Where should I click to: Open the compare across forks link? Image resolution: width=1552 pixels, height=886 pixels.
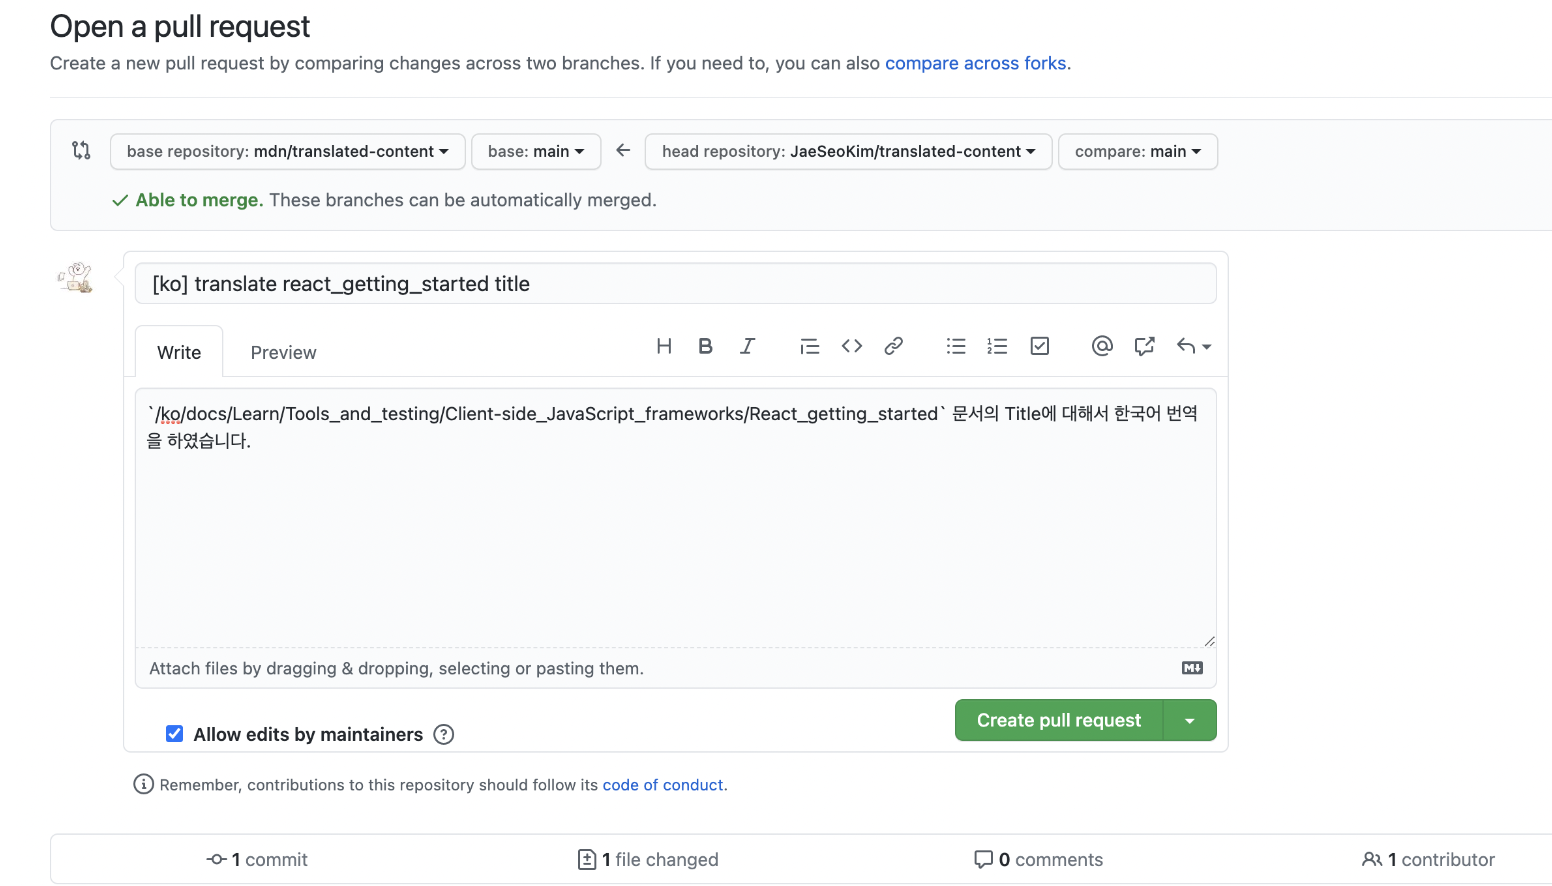click(x=975, y=63)
